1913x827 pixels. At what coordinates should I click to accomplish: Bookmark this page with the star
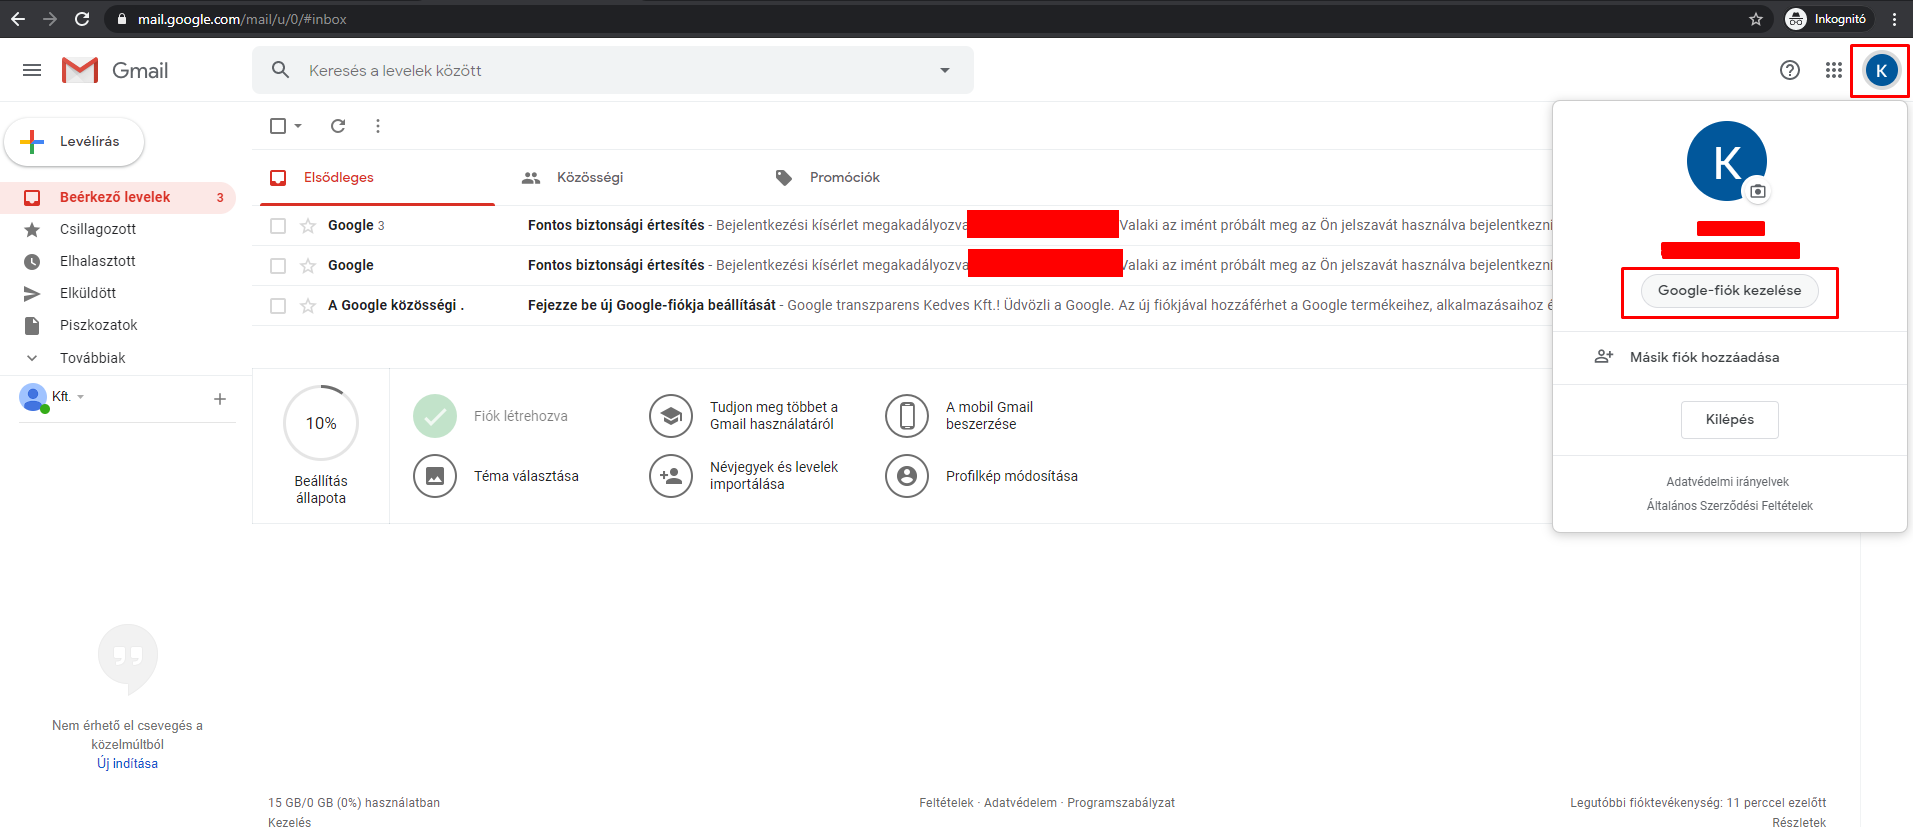[1756, 19]
